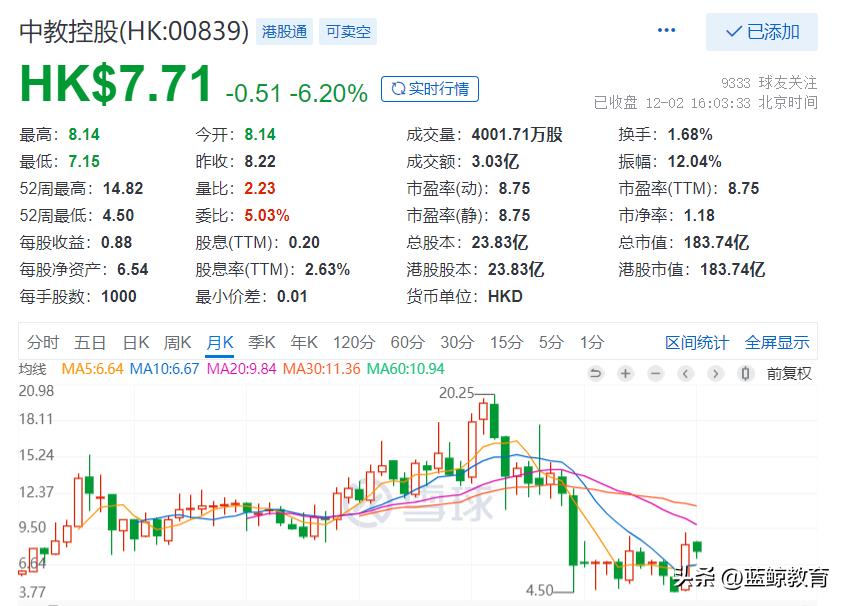847x606 pixels.
Task: Reset the chart view with the undo icon
Action: 596,374
